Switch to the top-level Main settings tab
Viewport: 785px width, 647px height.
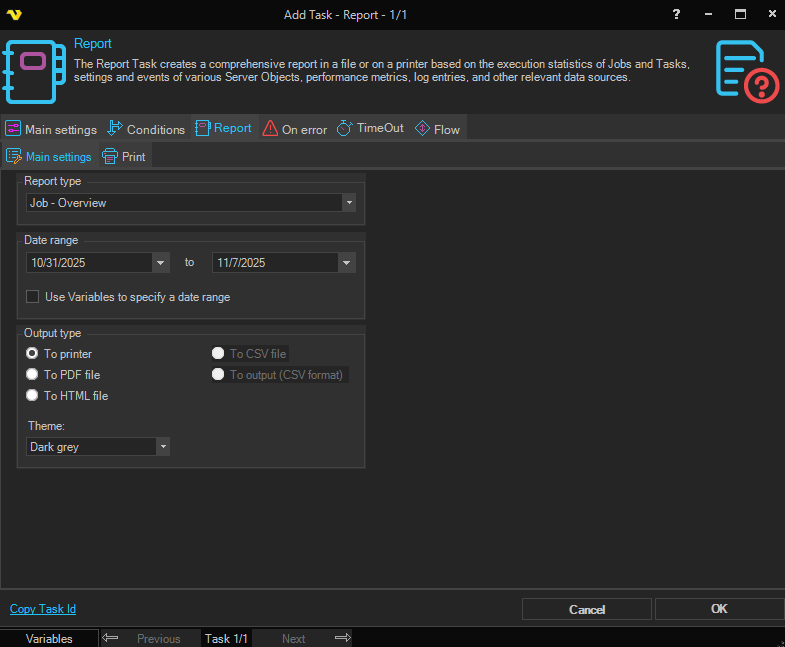tap(51, 129)
